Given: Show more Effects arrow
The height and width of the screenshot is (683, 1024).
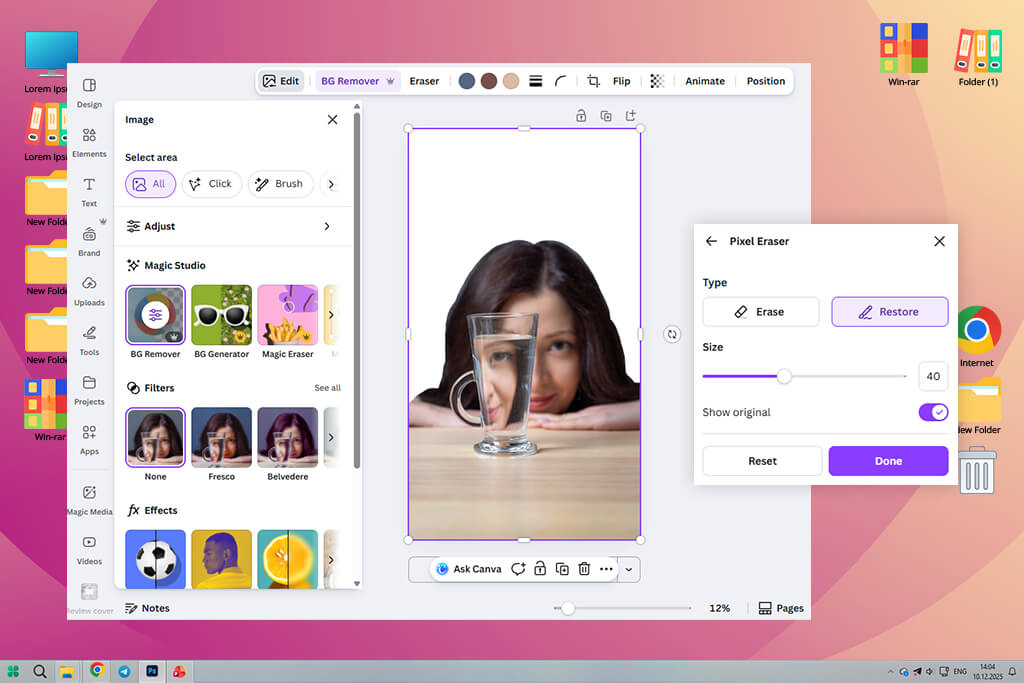Looking at the screenshot, I should [x=331, y=560].
